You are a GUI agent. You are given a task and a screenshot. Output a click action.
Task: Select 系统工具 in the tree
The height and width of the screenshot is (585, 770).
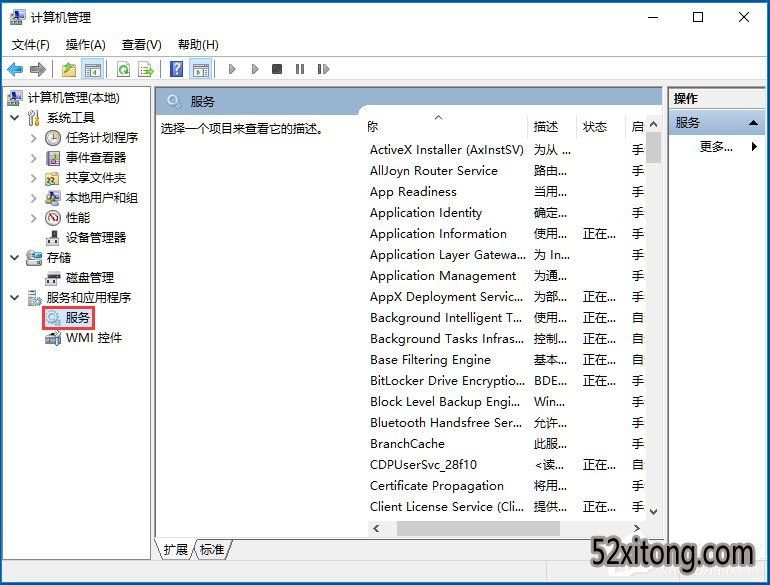pyautogui.click(x=71, y=118)
